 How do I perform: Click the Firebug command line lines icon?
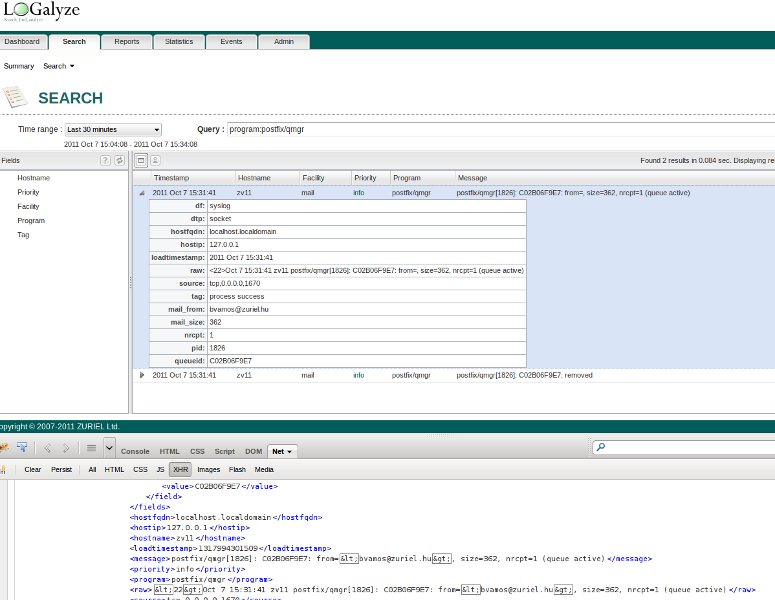[91, 449]
